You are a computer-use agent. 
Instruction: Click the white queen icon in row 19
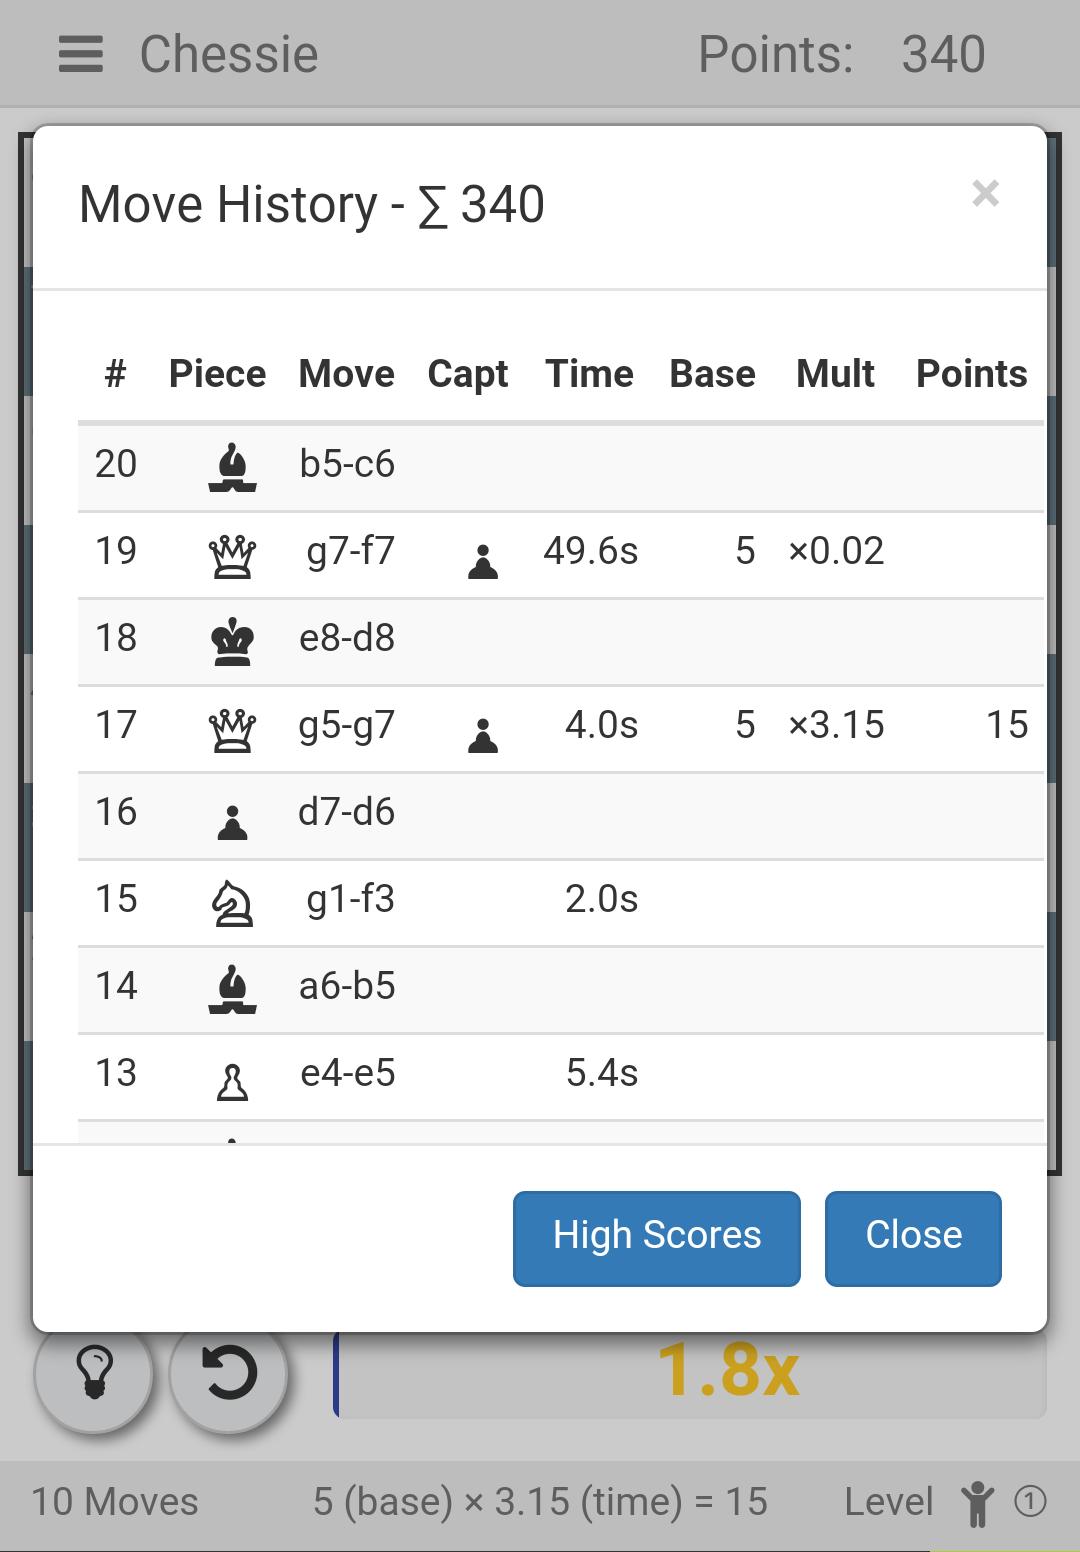(x=232, y=555)
